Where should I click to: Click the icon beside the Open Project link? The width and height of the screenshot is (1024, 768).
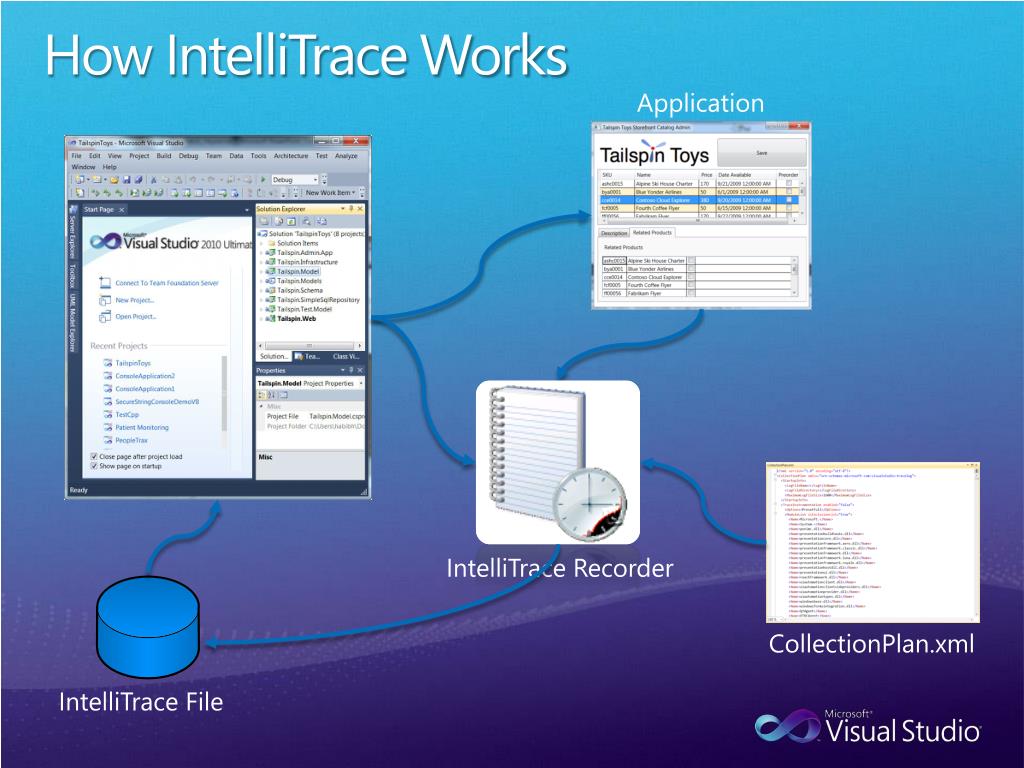(x=104, y=317)
